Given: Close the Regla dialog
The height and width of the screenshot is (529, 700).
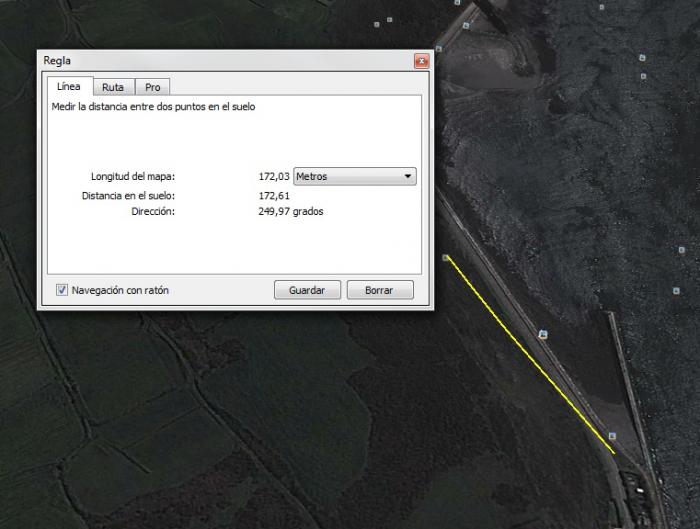Looking at the screenshot, I should point(421,61).
